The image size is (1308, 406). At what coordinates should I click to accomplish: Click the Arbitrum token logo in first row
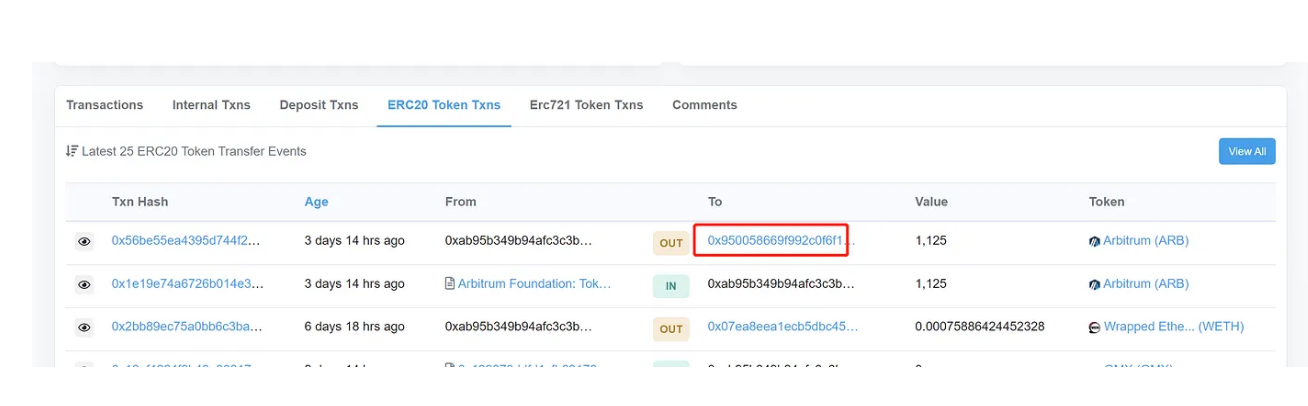coord(1095,241)
